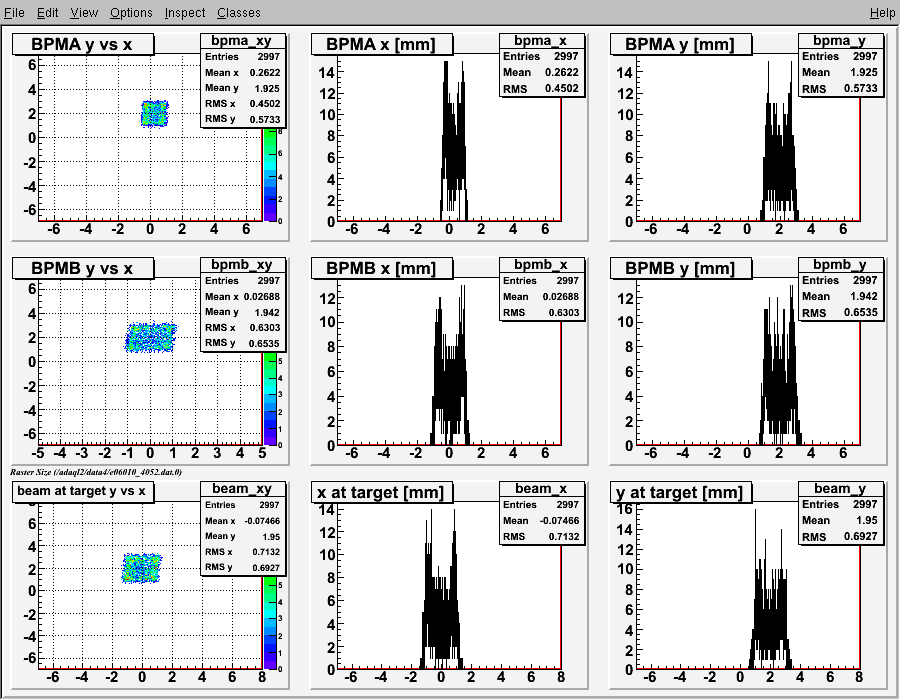Click RMS 0.6535 in bpmb_y stats
This screenshot has width=900, height=700.
click(x=840, y=312)
